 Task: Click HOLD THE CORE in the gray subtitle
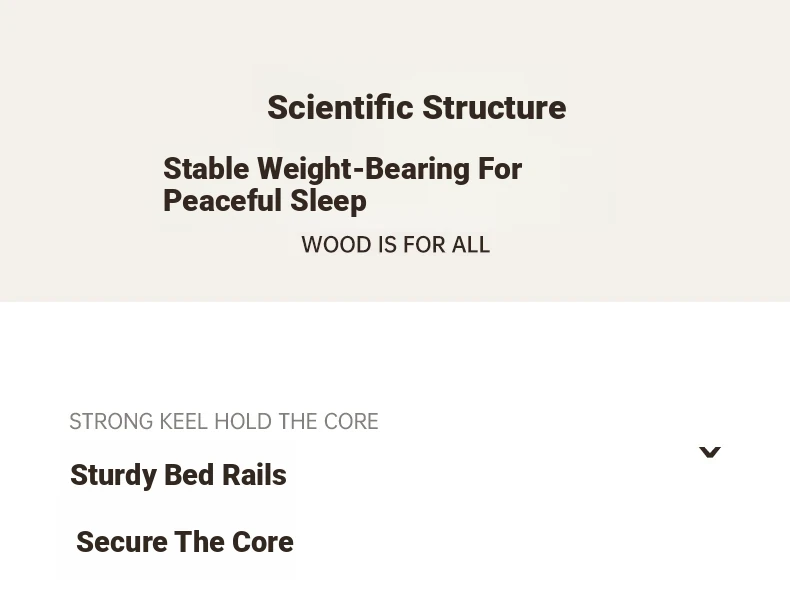click(x=296, y=422)
